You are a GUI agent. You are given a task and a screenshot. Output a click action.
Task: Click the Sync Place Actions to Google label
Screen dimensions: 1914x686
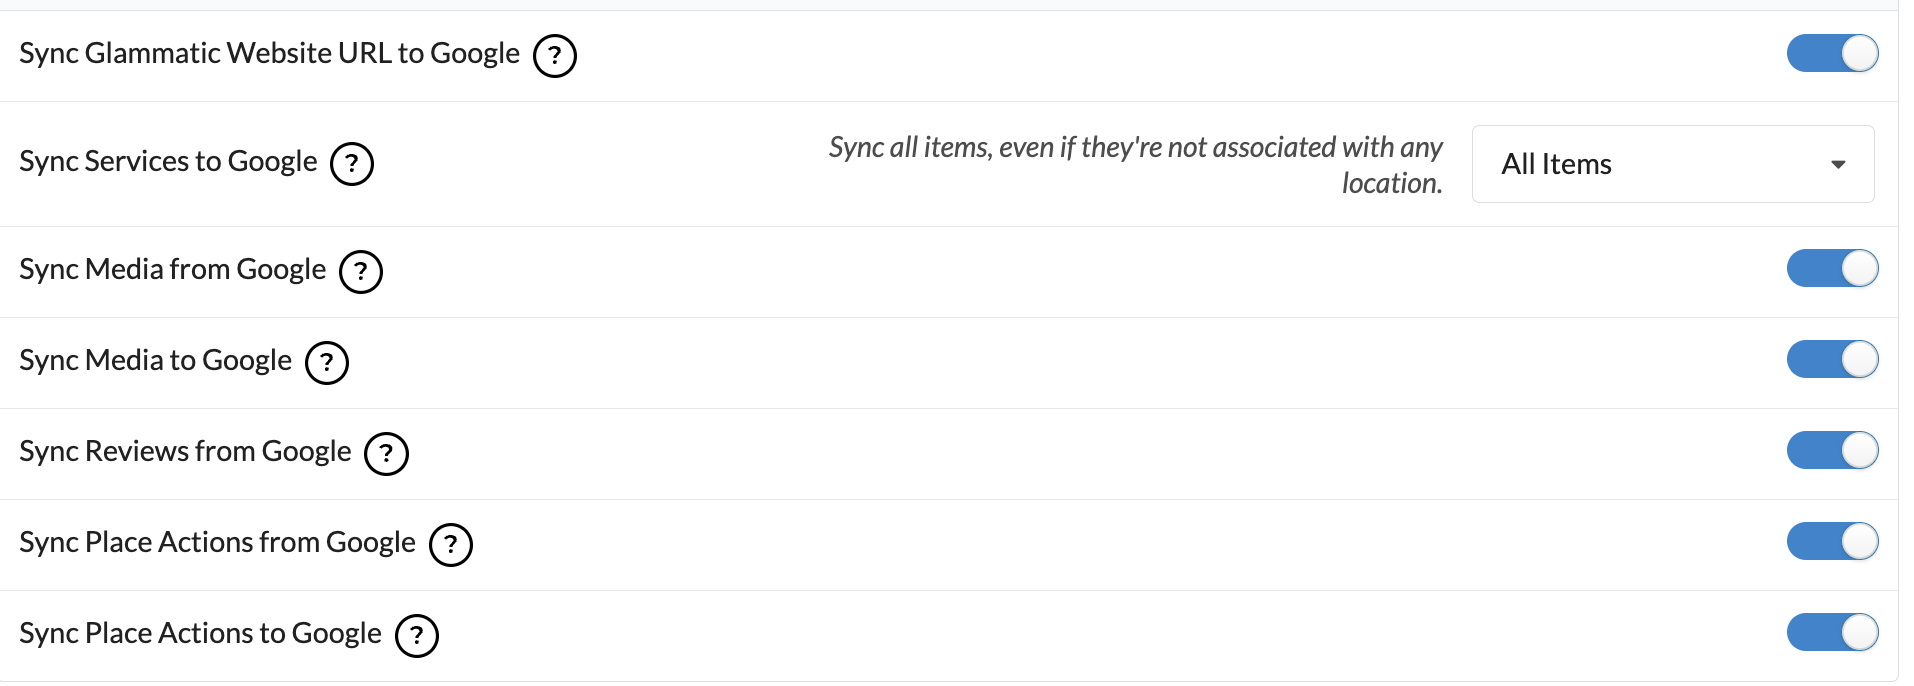click(200, 634)
